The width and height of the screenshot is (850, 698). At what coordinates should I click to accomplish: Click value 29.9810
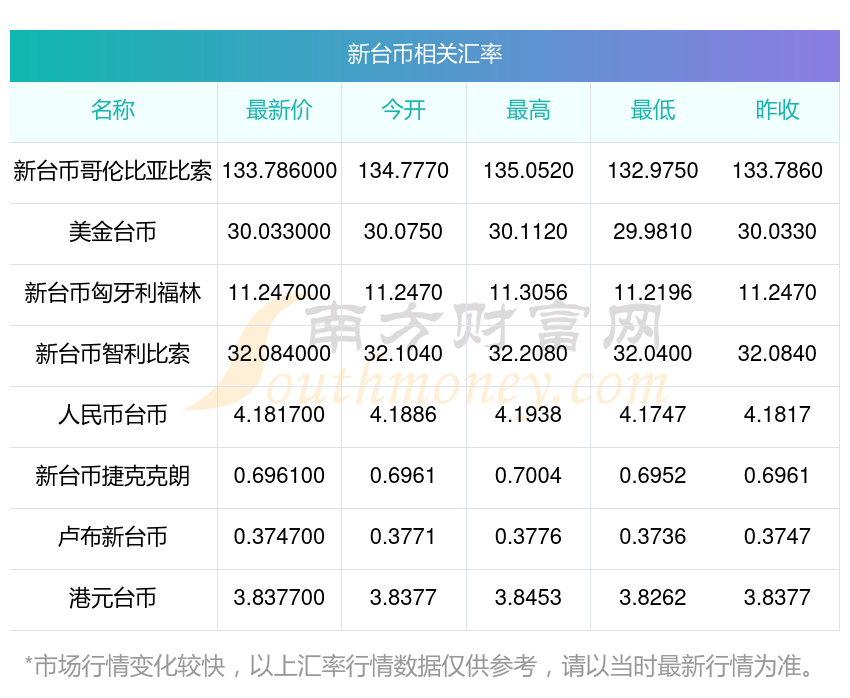click(x=653, y=232)
